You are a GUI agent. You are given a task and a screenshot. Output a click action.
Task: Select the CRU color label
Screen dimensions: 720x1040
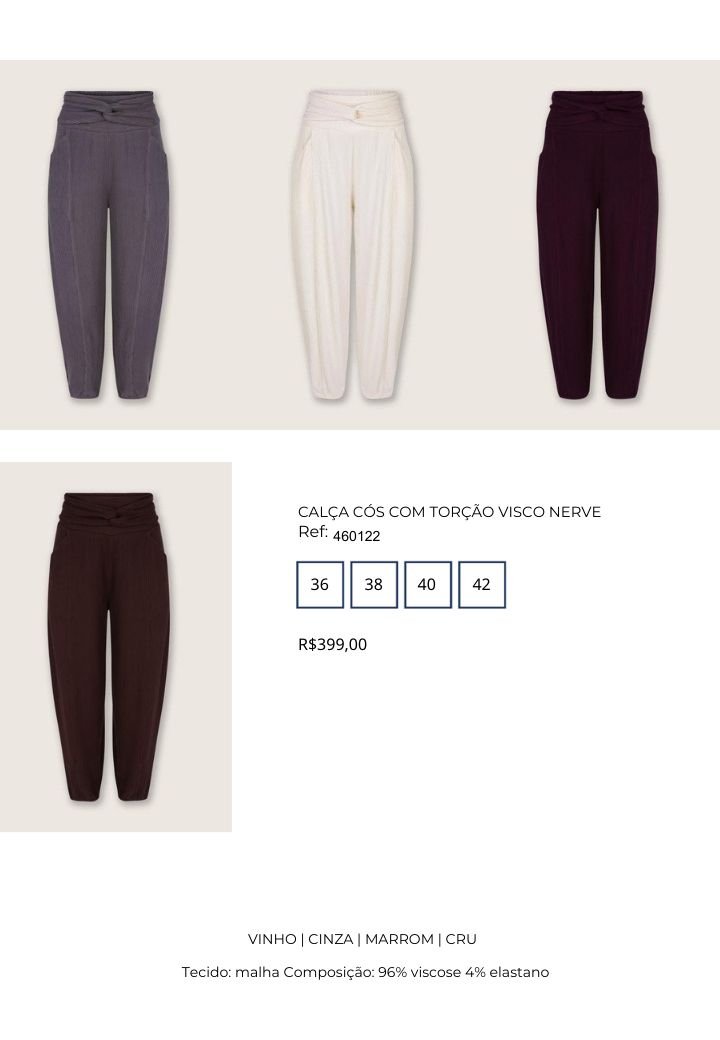(461, 939)
